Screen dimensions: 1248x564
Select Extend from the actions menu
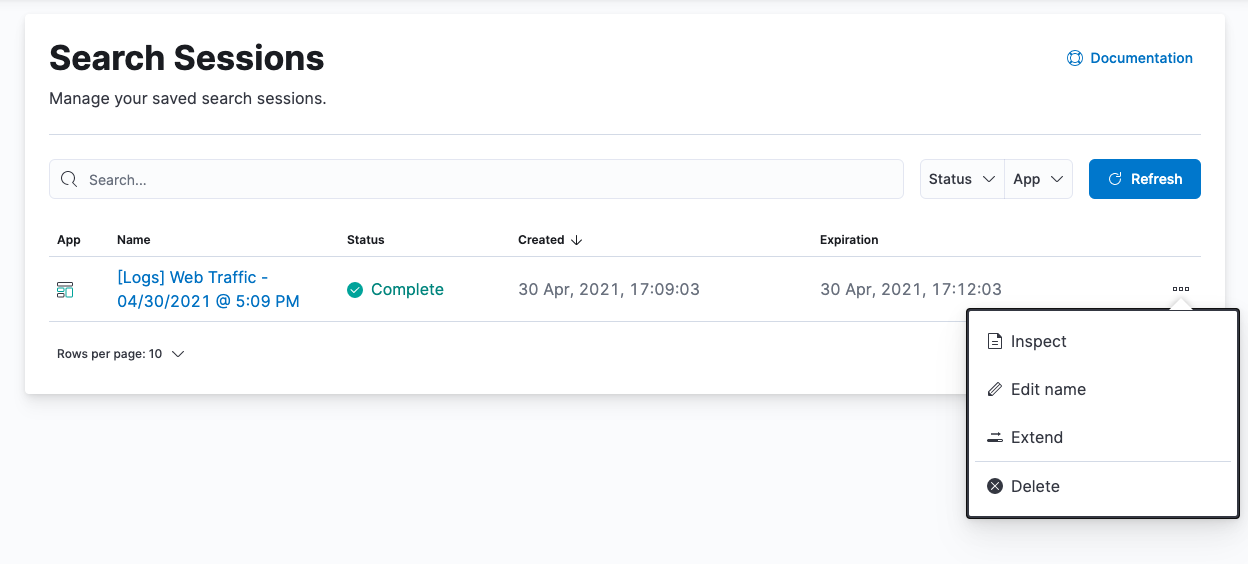(1103, 437)
